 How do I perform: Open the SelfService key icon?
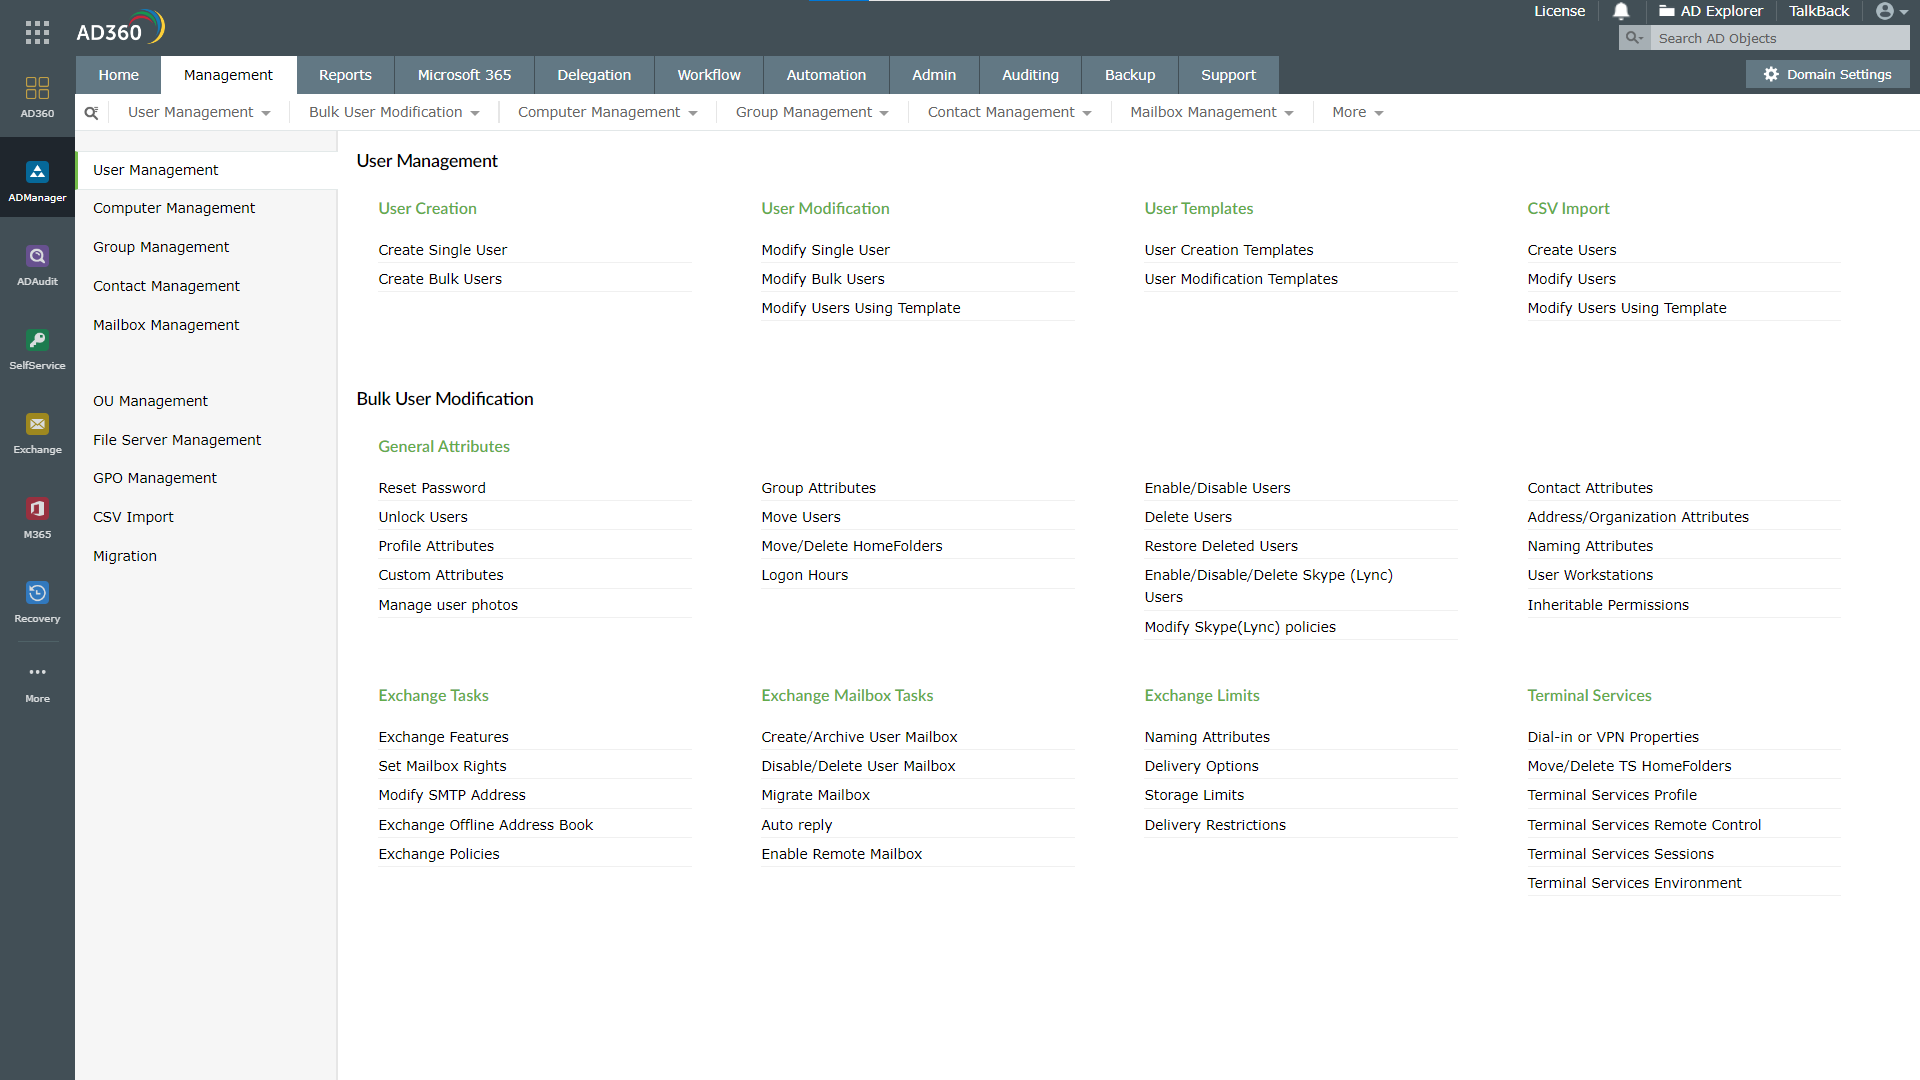click(37, 349)
